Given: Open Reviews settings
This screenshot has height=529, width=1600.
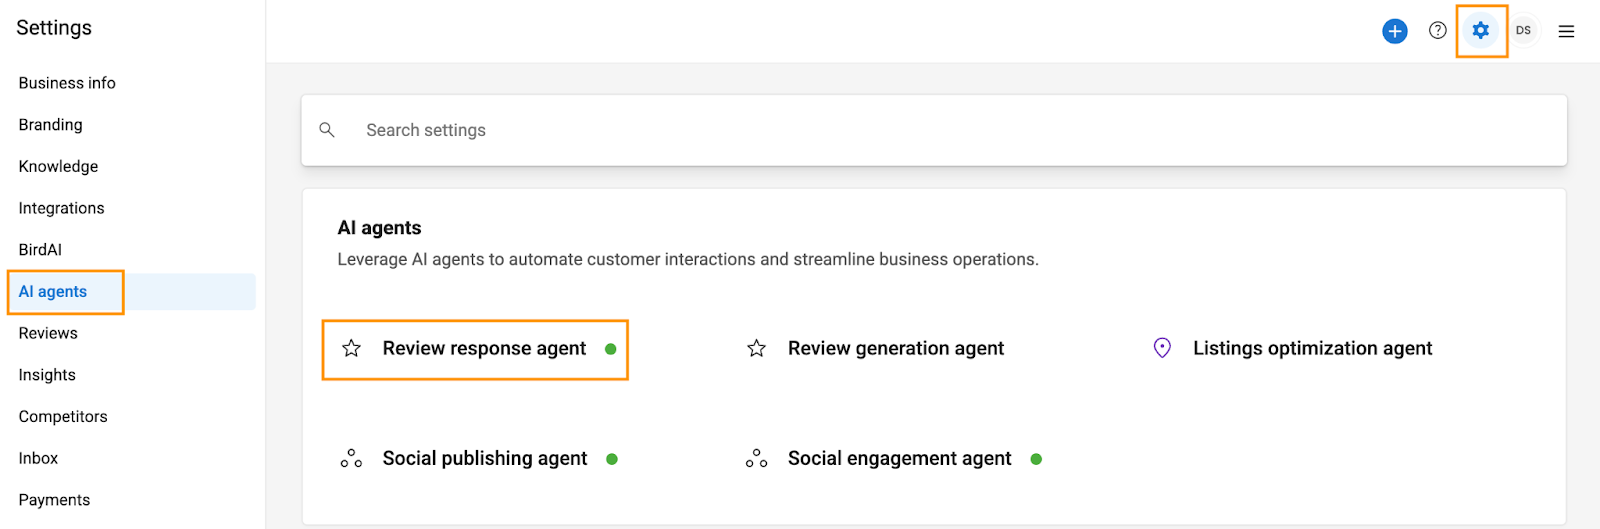Looking at the screenshot, I should (48, 333).
